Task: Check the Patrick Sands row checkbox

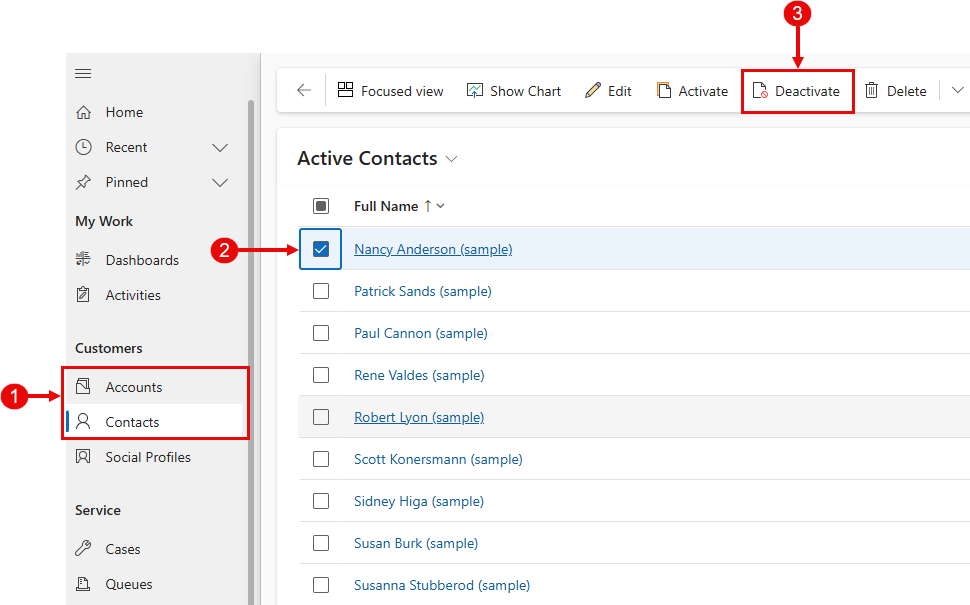Action: (321, 291)
